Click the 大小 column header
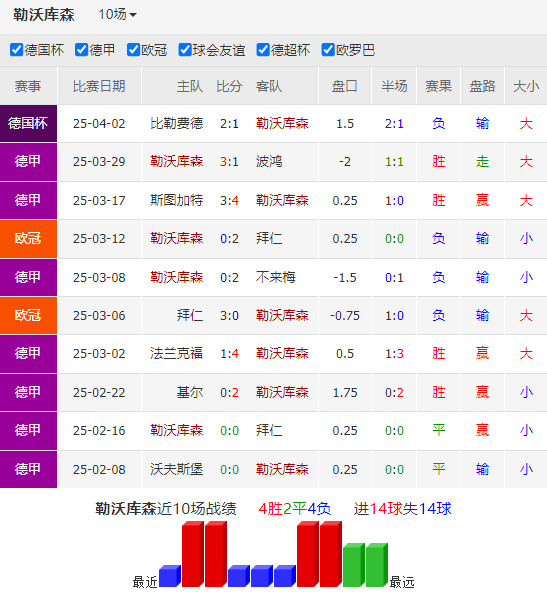 tap(526, 86)
